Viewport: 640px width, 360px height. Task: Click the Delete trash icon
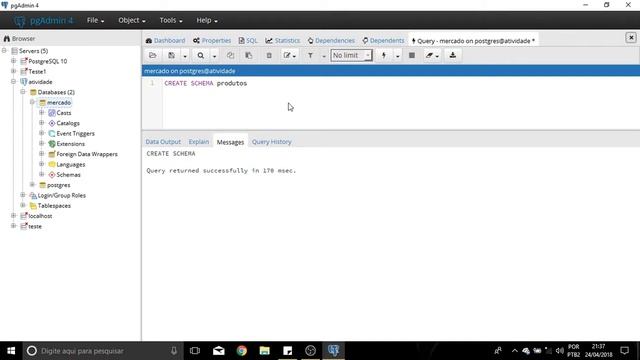tap(269, 56)
